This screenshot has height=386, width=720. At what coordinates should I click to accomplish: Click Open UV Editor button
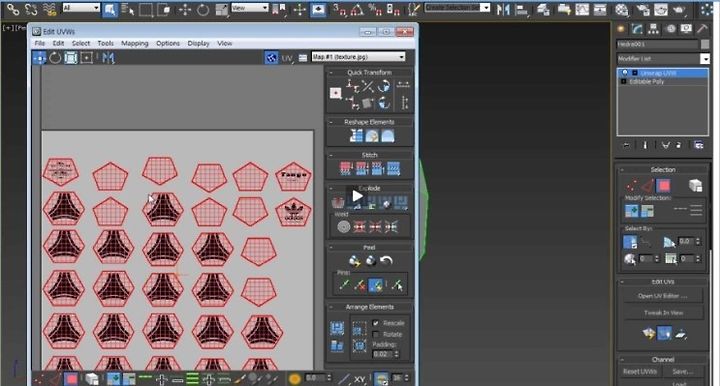[663, 296]
